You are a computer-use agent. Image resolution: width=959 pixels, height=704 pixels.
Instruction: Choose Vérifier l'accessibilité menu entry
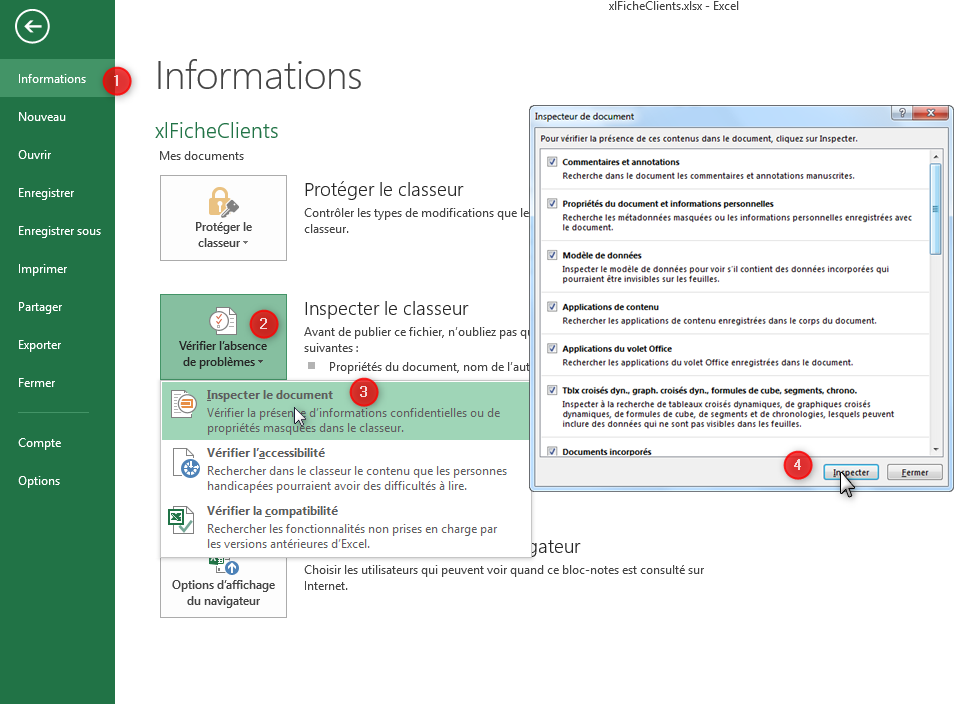pos(346,469)
